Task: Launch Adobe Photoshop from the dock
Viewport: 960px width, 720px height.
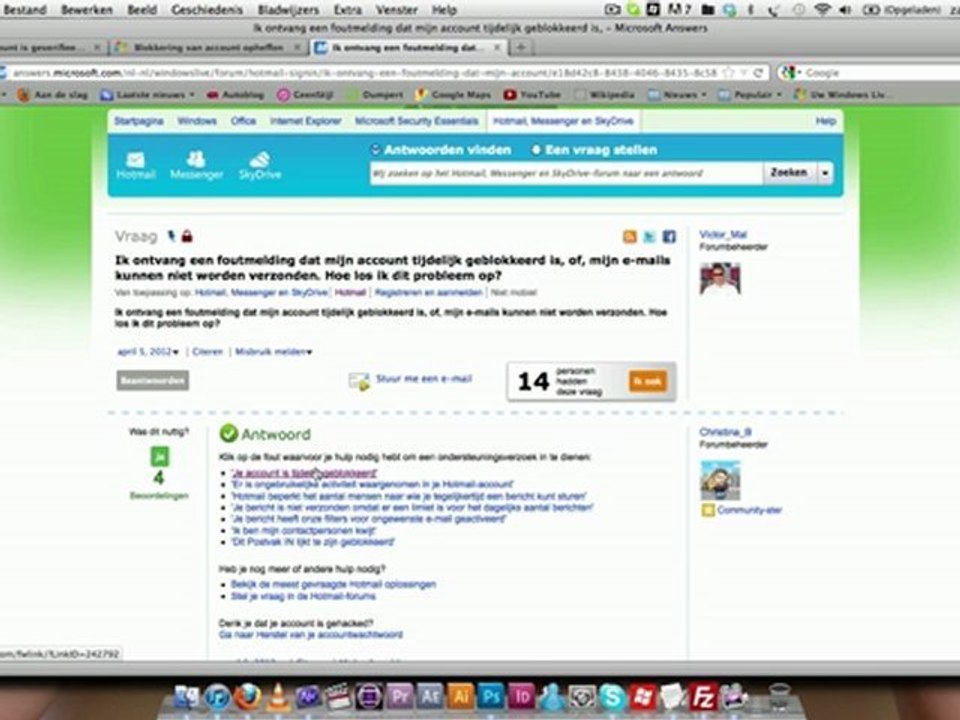Action: (490, 697)
